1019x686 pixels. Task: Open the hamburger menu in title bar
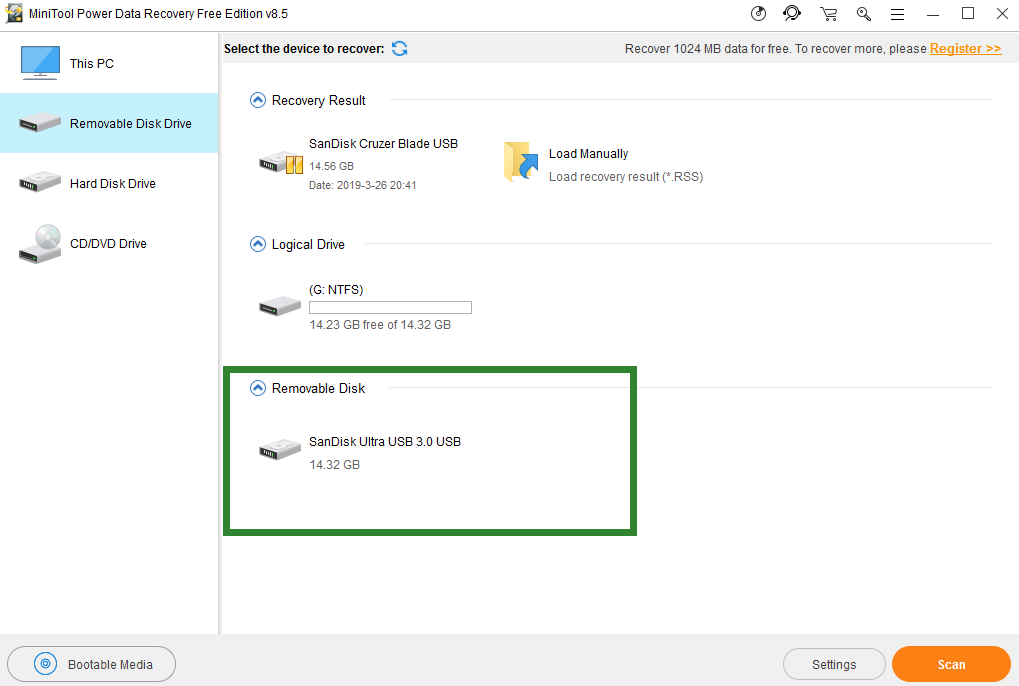click(x=897, y=14)
